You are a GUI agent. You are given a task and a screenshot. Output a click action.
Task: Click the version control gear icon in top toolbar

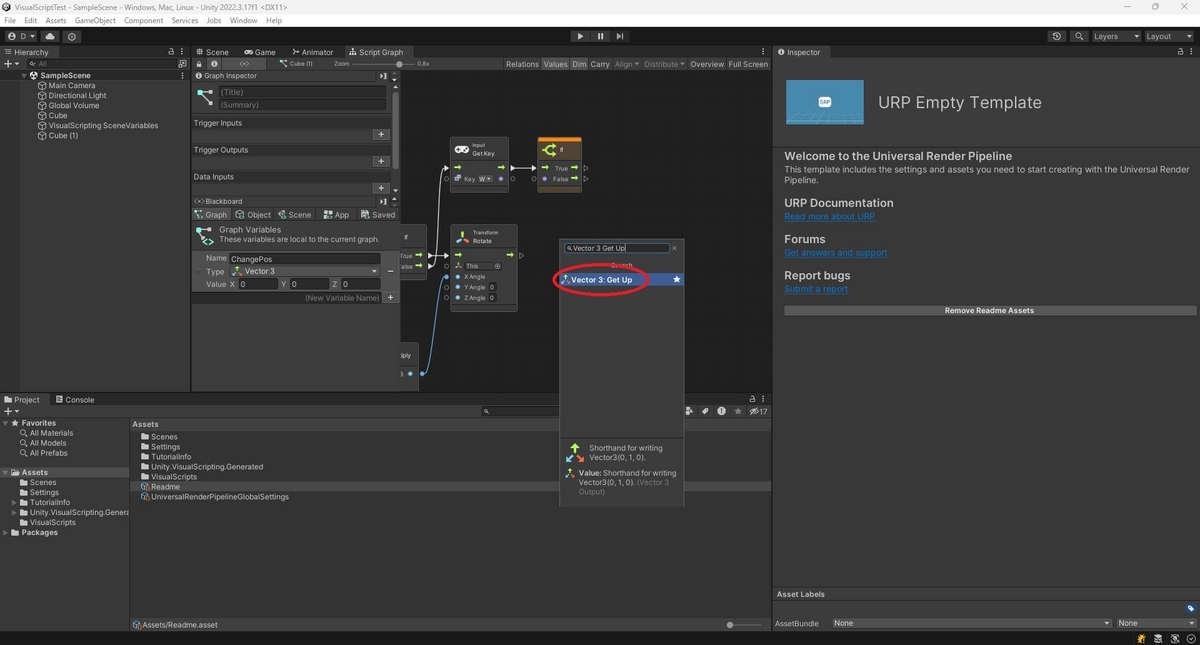coord(71,36)
